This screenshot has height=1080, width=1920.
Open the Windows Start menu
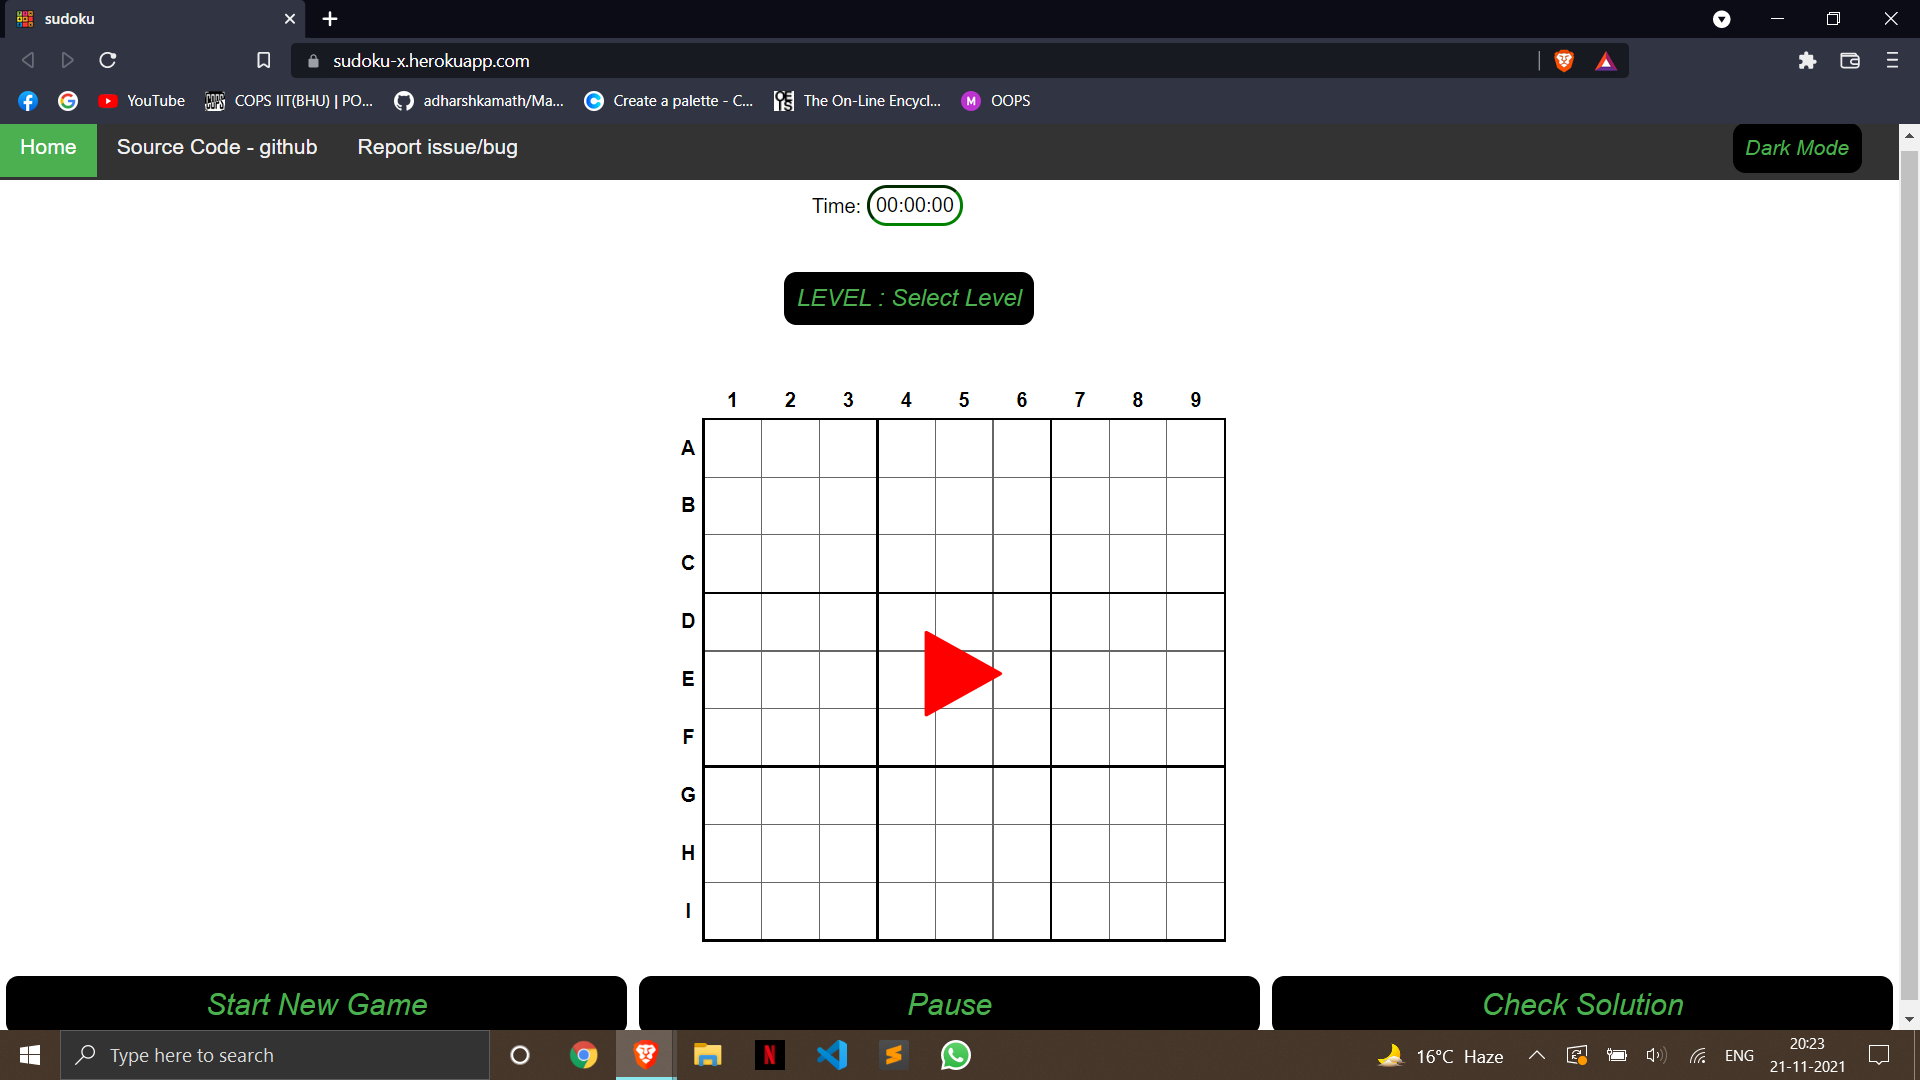(x=30, y=1055)
